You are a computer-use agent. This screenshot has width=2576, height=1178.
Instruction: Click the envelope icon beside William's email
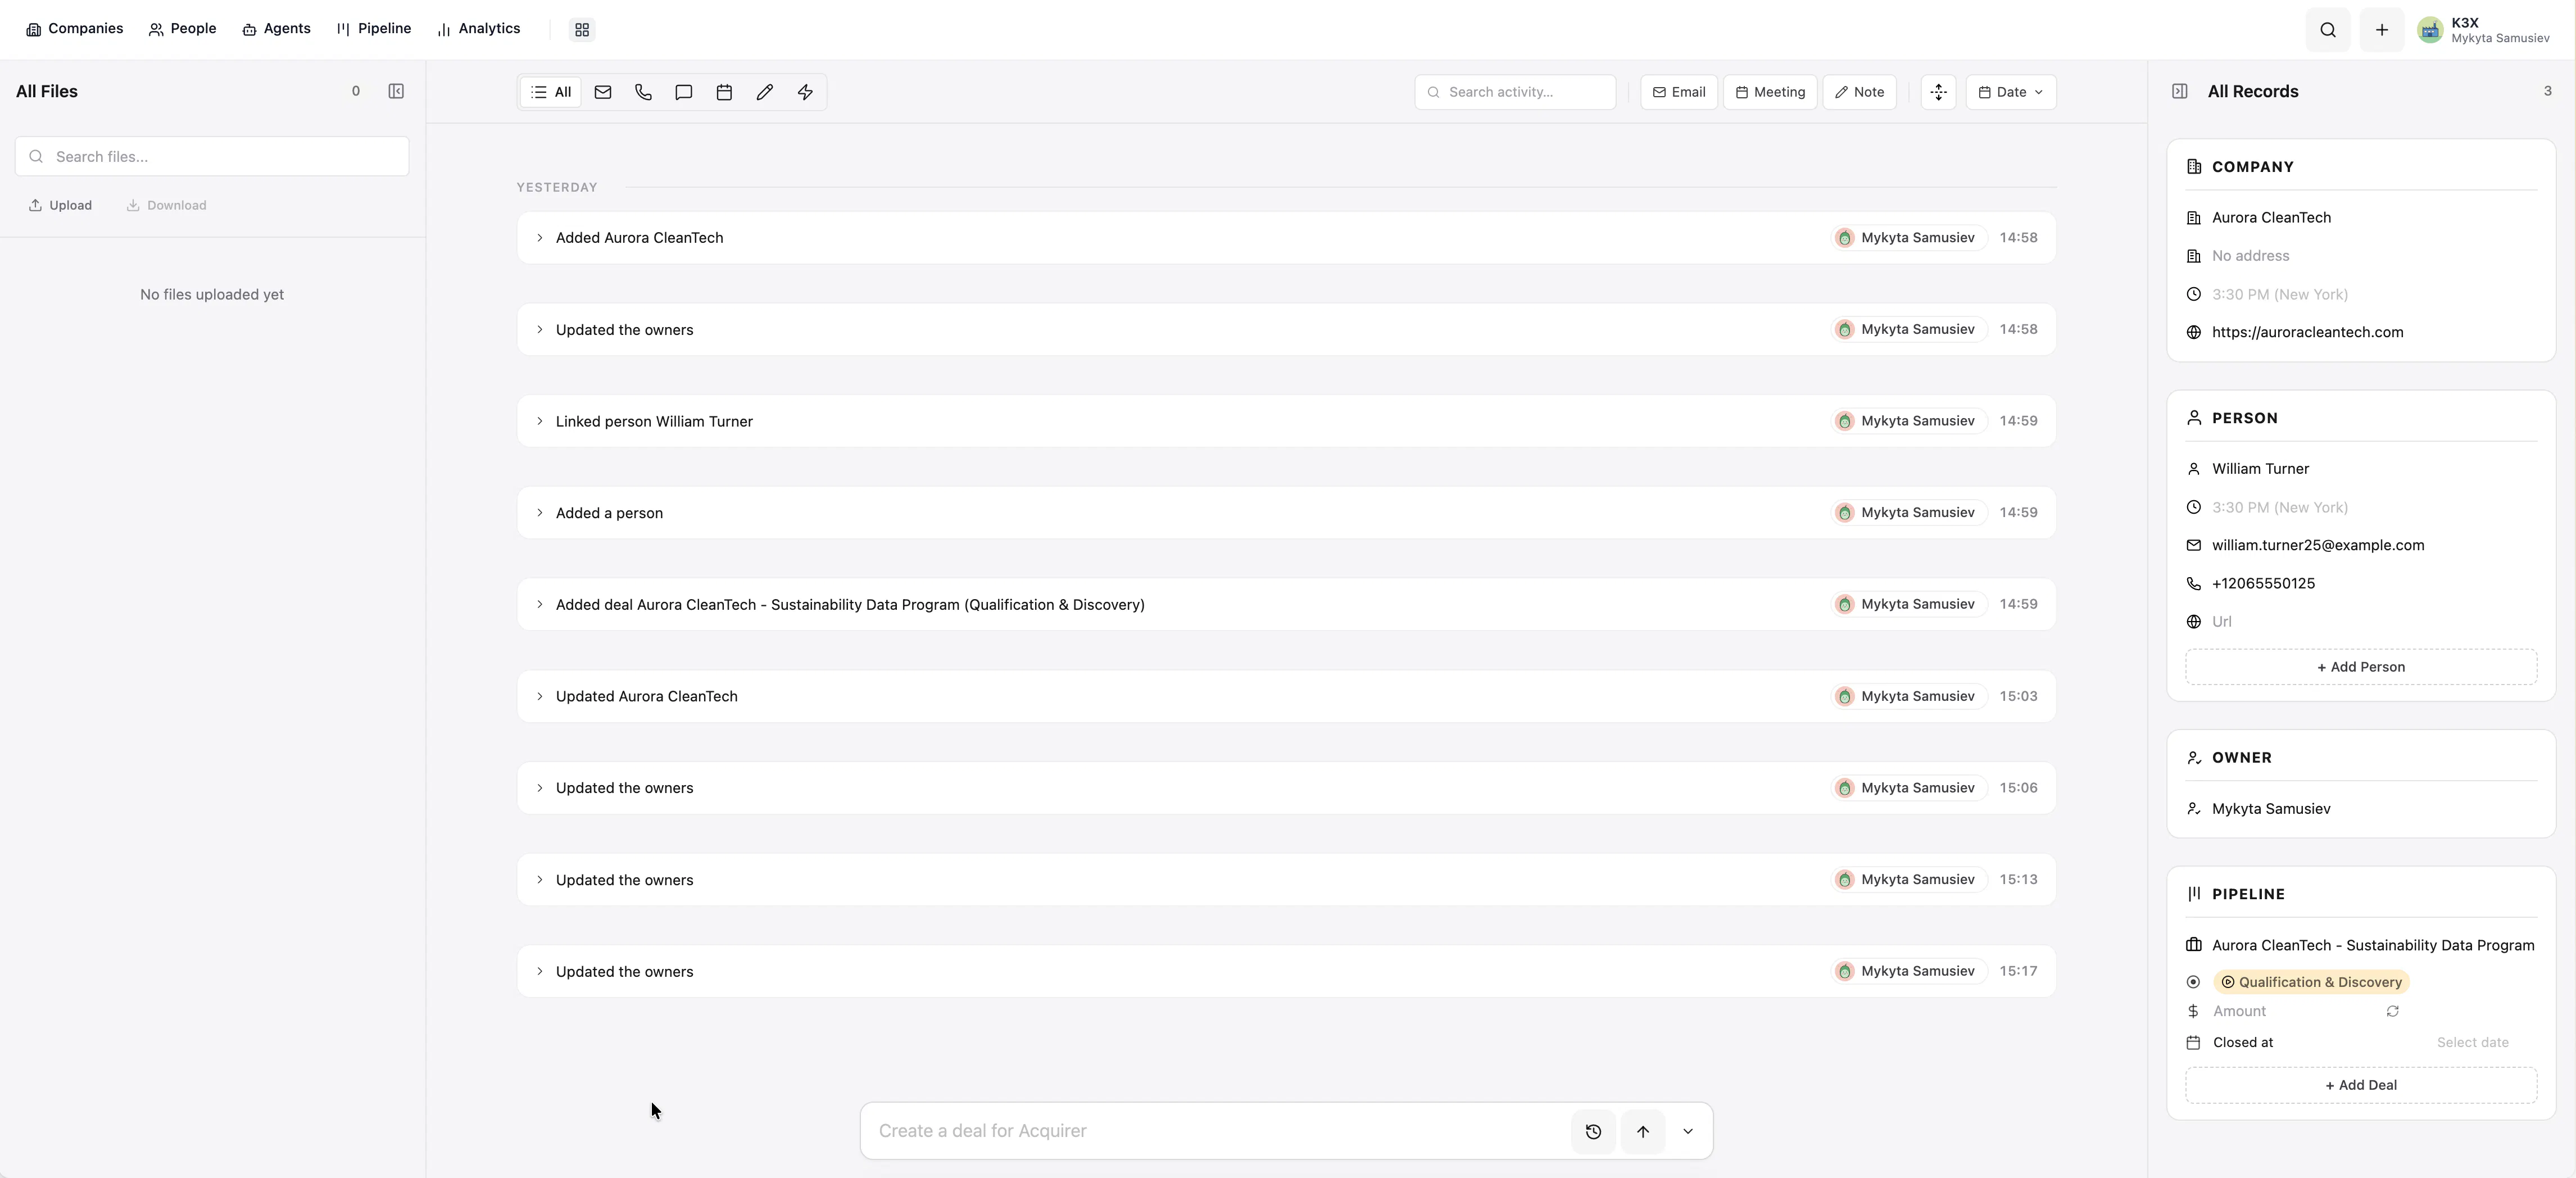click(x=2193, y=545)
